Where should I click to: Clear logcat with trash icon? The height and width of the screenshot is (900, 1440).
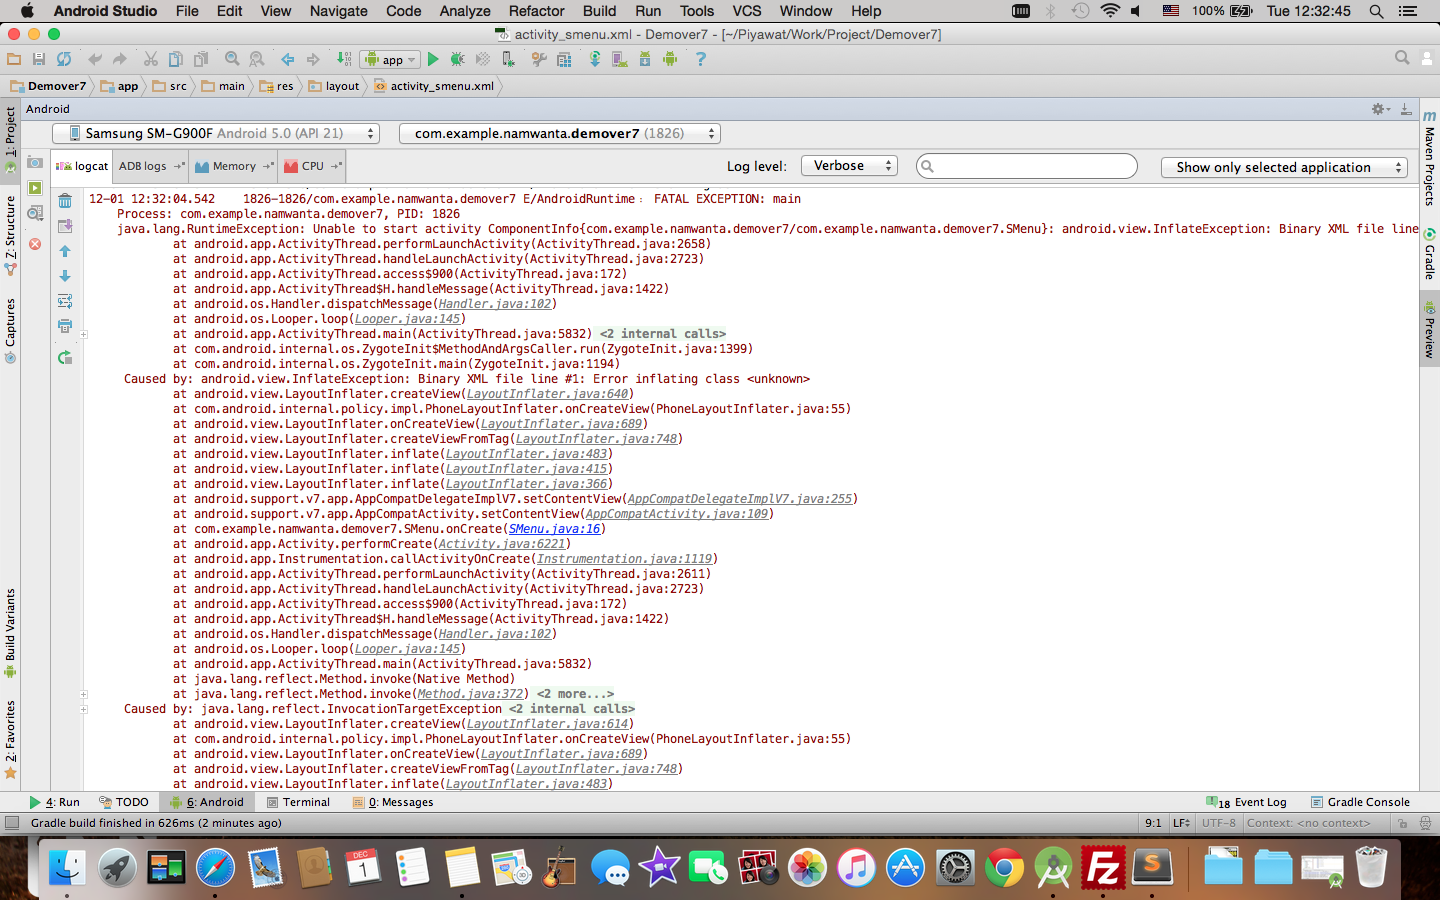click(x=65, y=201)
